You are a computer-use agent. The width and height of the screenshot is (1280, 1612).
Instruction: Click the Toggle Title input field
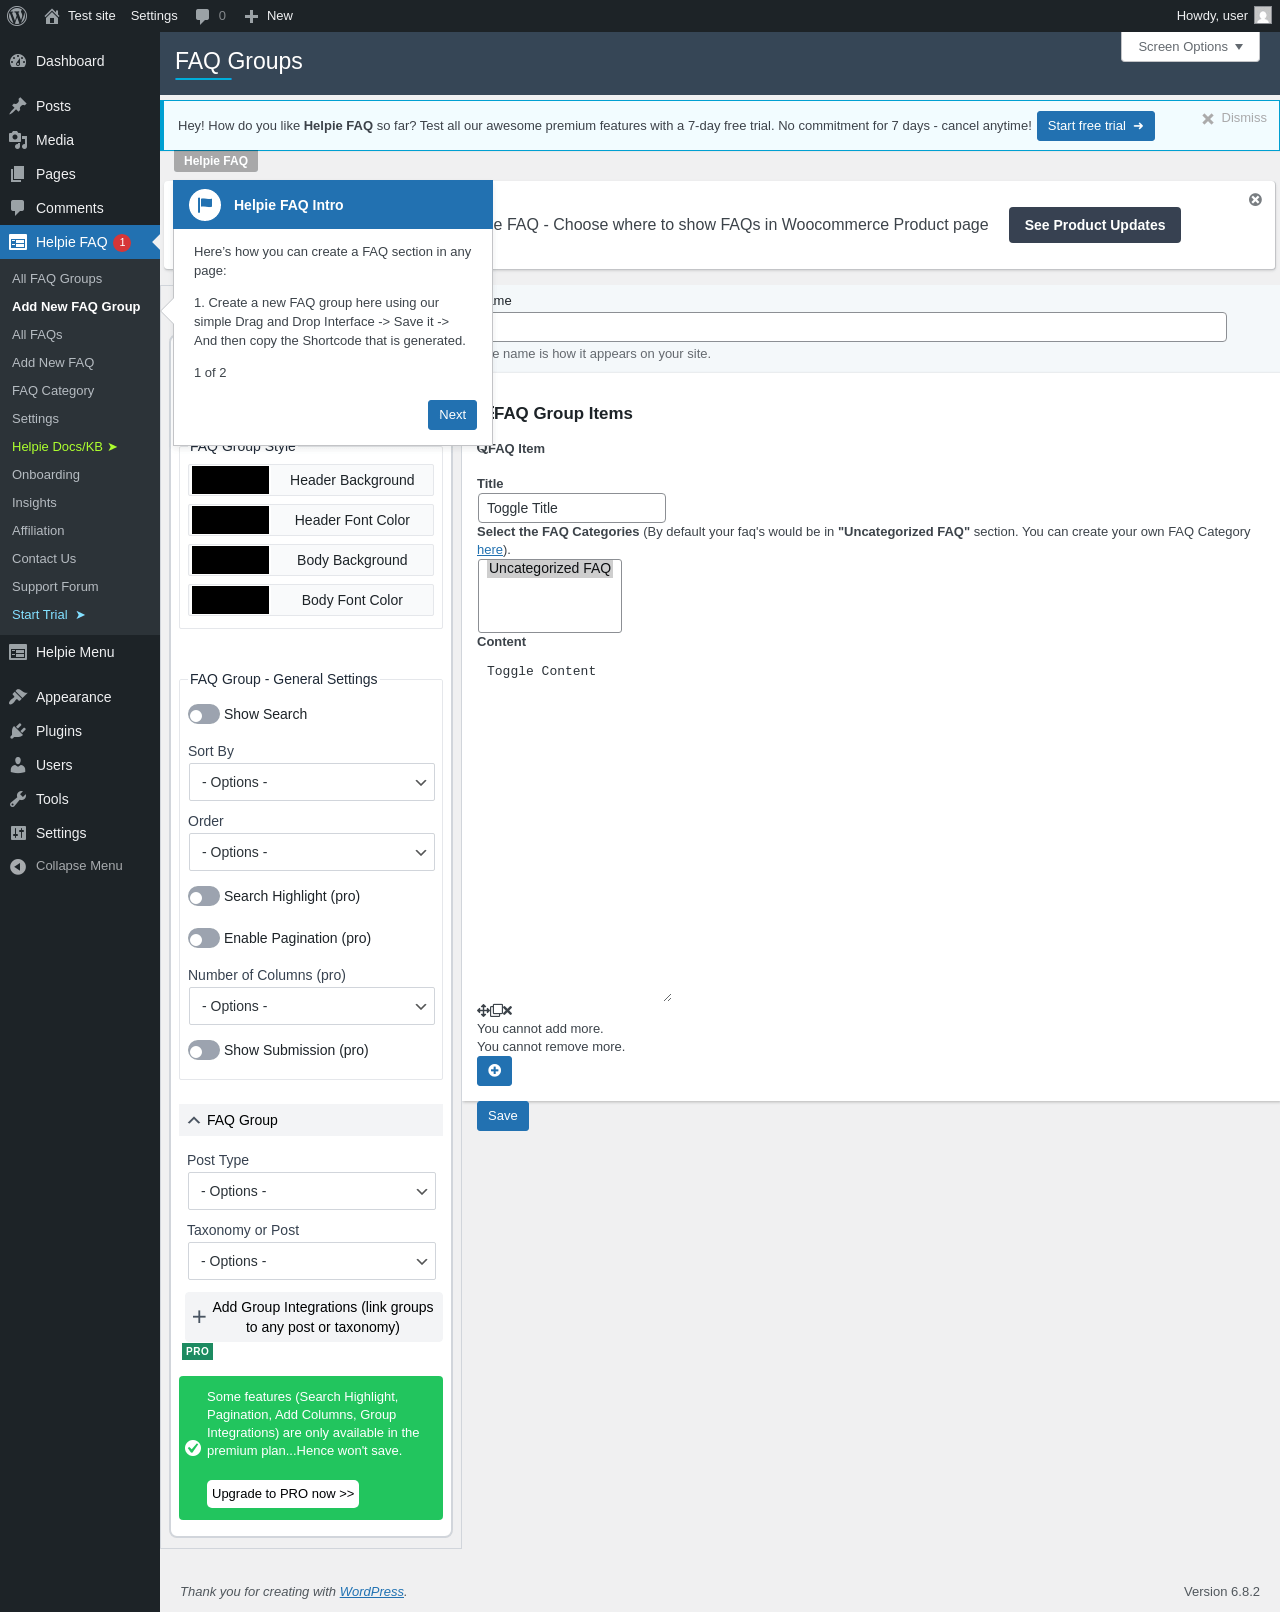coord(572,508)
